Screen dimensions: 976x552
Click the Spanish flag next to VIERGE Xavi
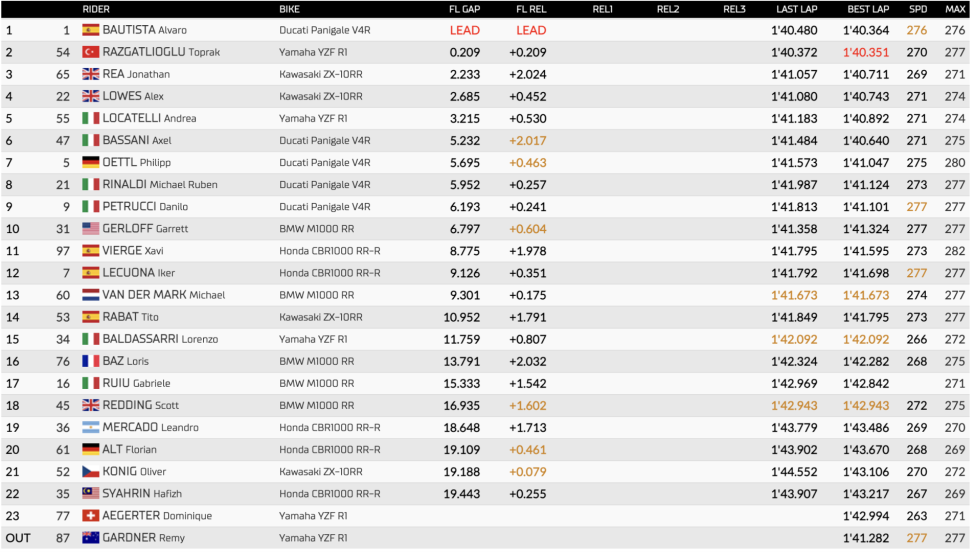pos(91,251)
